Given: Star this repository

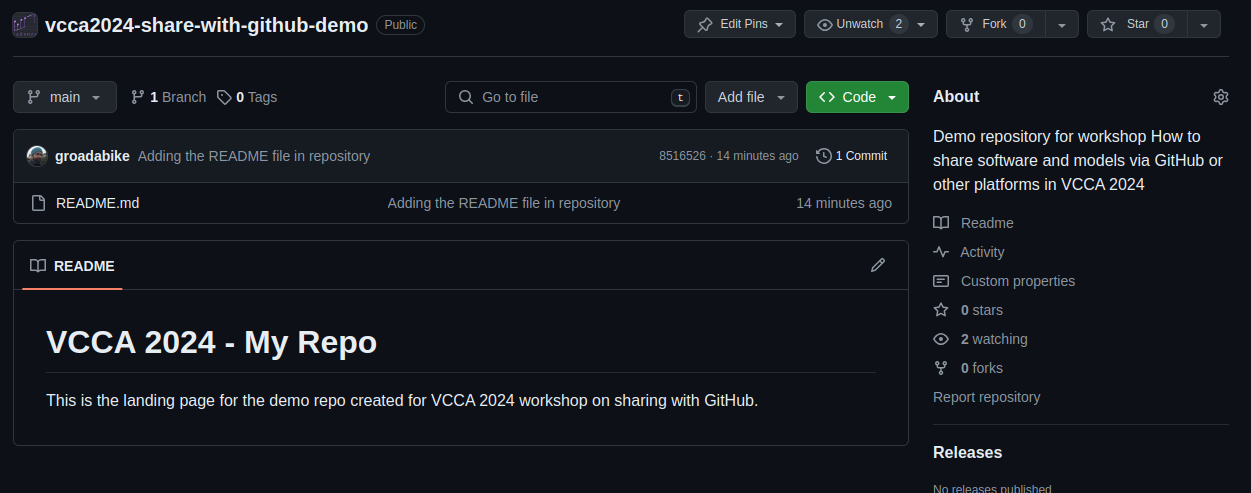Looking at the screenshot, I should pyautogui.click(x=1136, y=24).
